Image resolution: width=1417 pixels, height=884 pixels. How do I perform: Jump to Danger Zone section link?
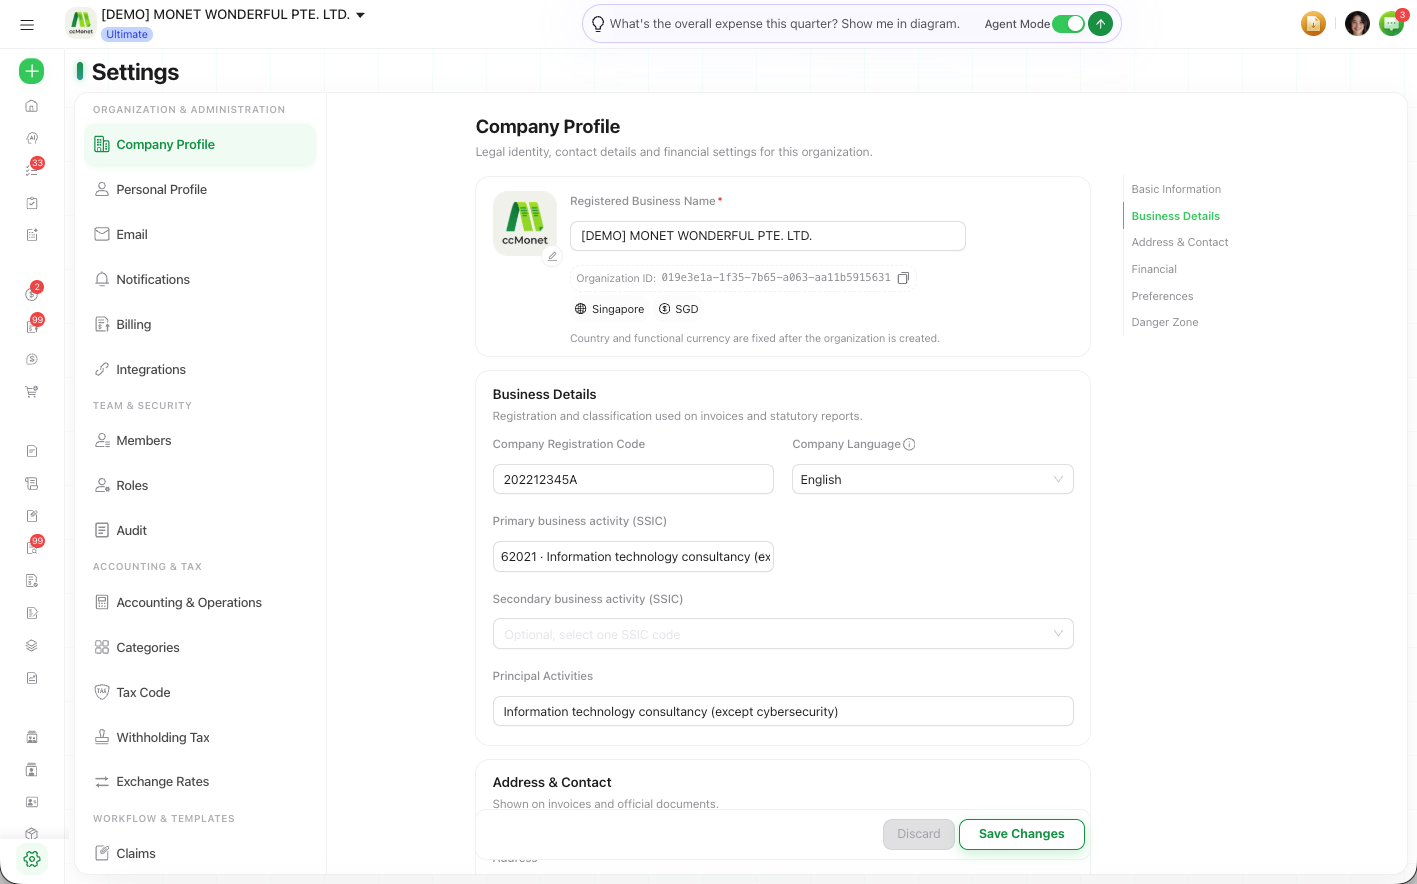tap(1164, 322)
